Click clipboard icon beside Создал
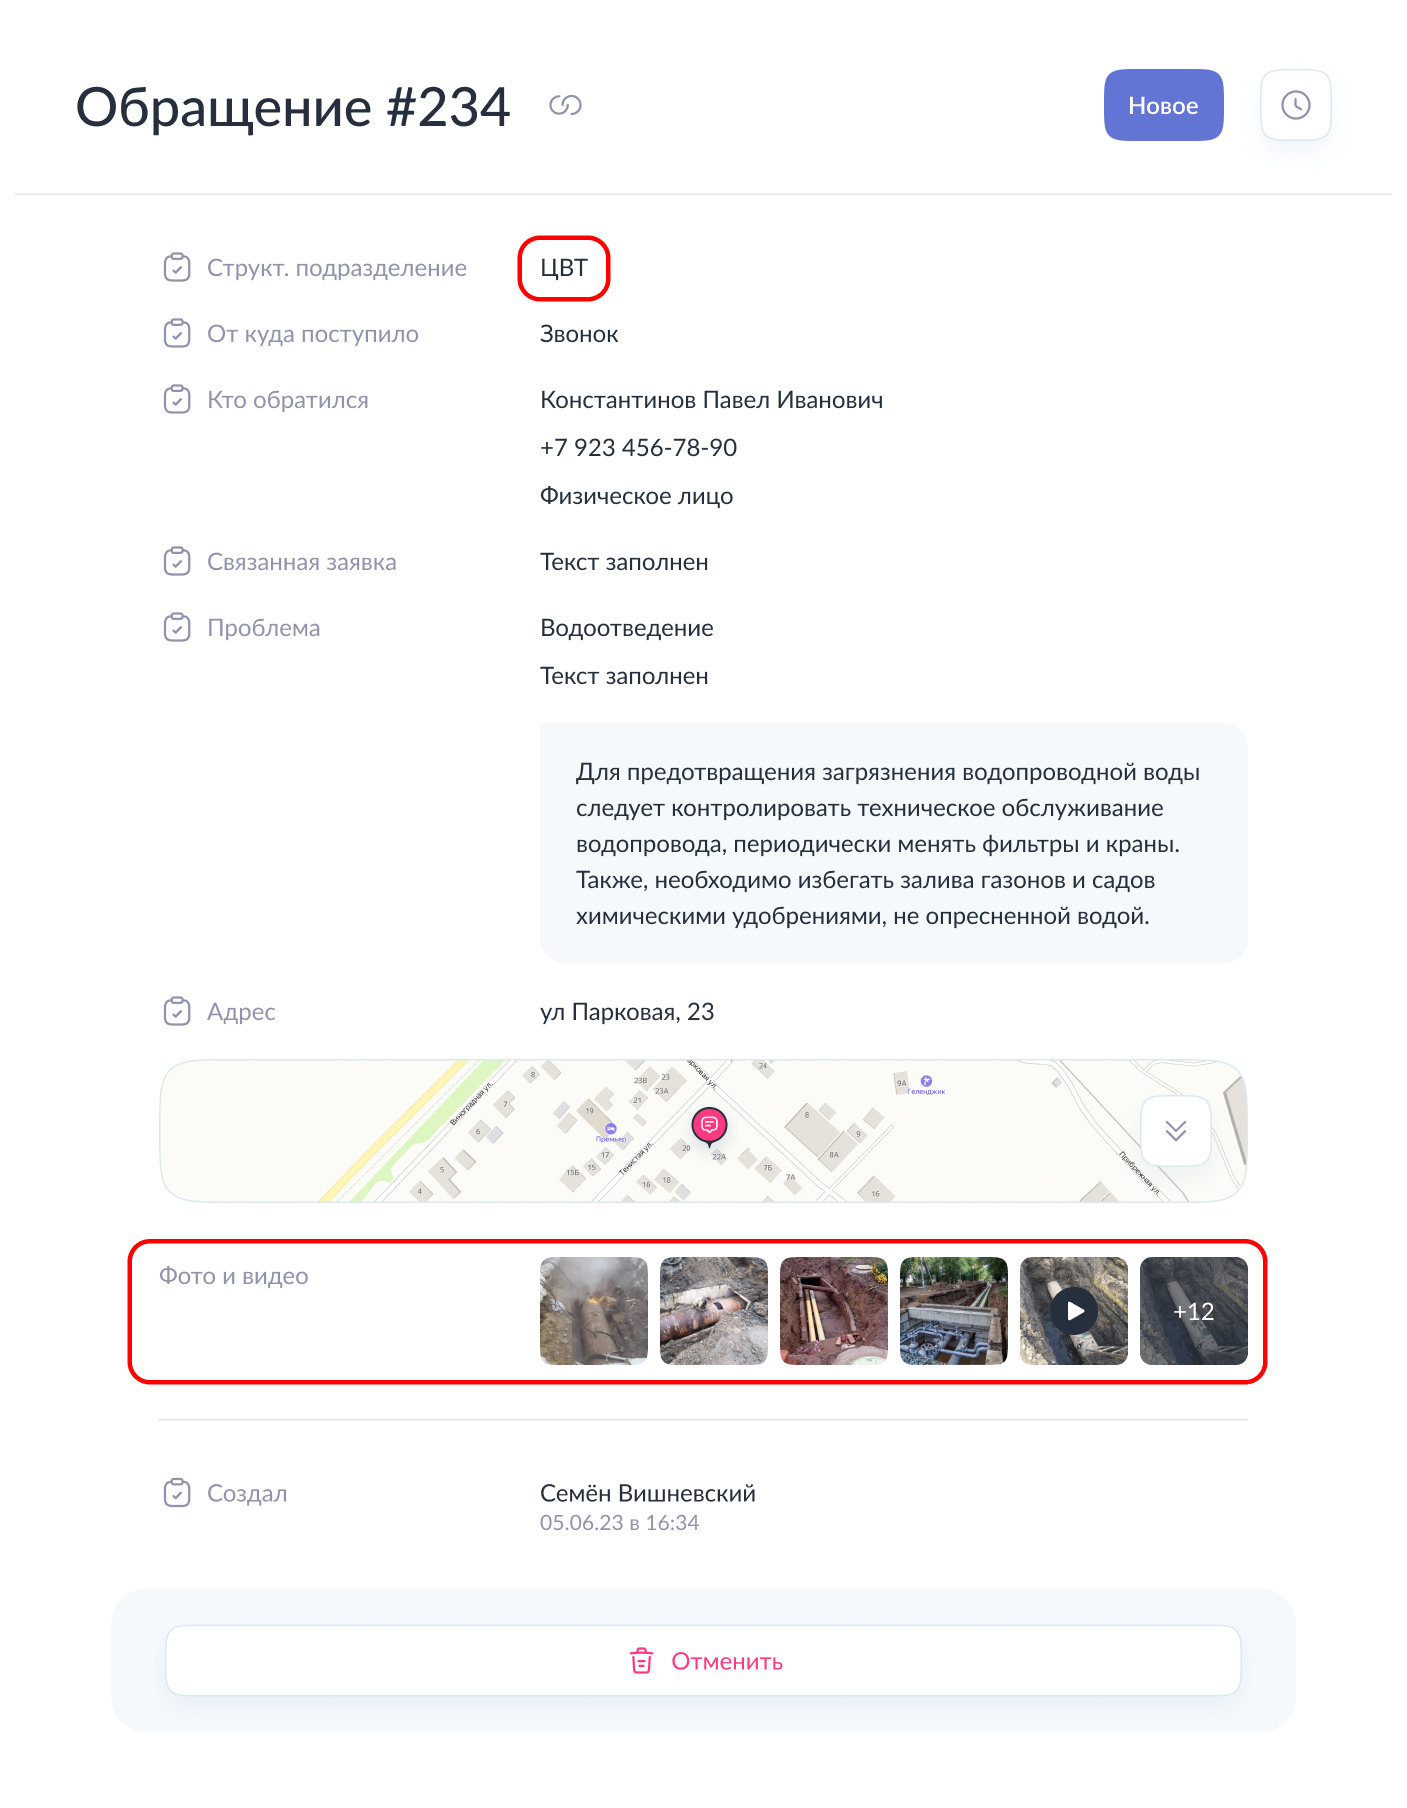 click(177, 1493)
